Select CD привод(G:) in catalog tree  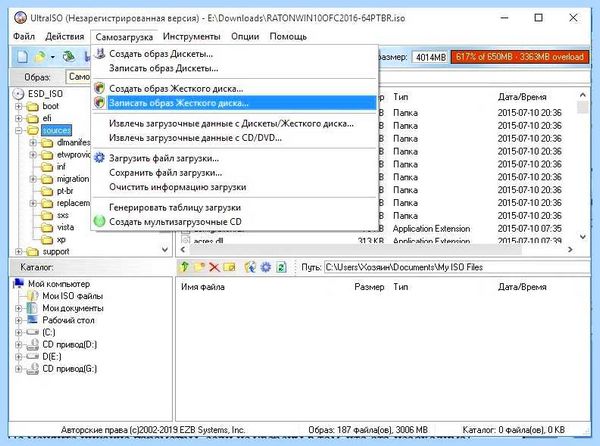(69, 369)
